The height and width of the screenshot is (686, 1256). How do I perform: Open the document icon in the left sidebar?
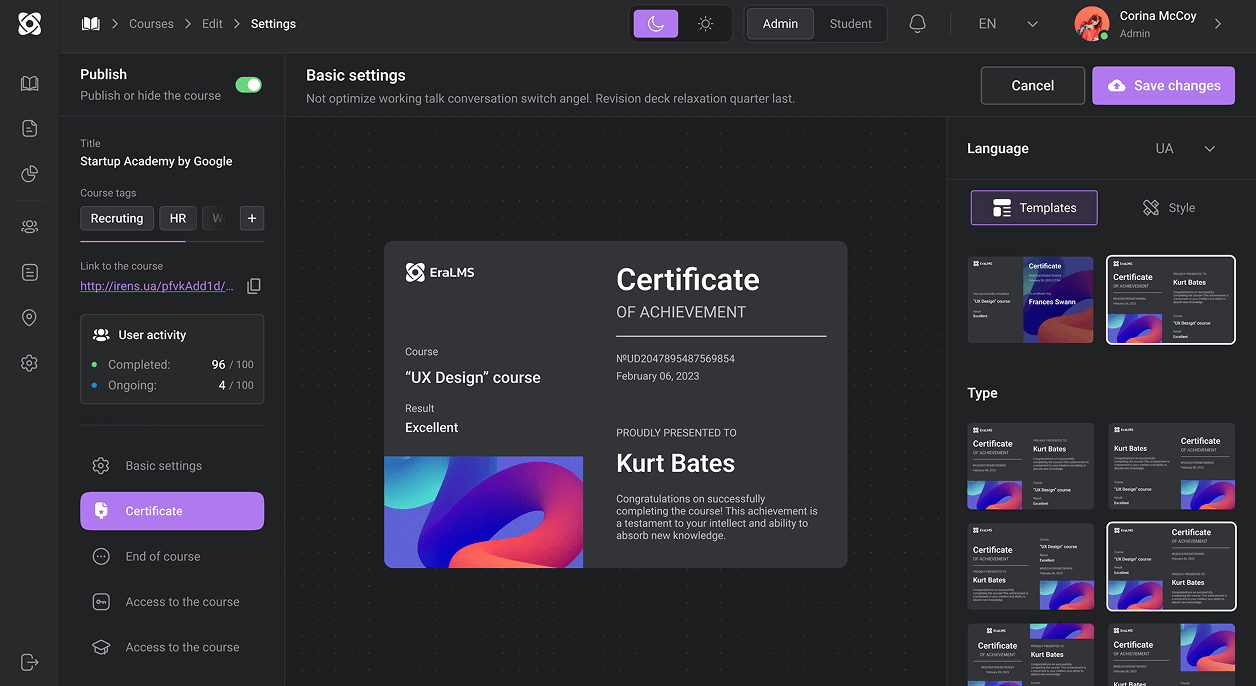pyautogui.click(x=29, y=128)
